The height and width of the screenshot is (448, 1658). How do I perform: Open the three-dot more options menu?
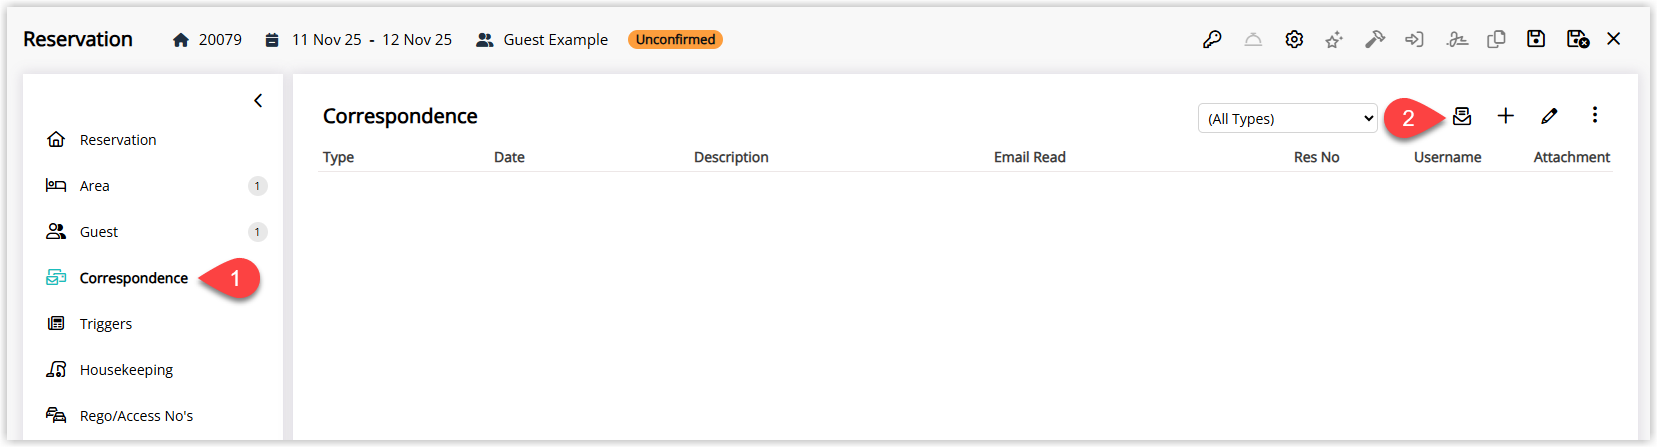click(x=1594, y=115)
